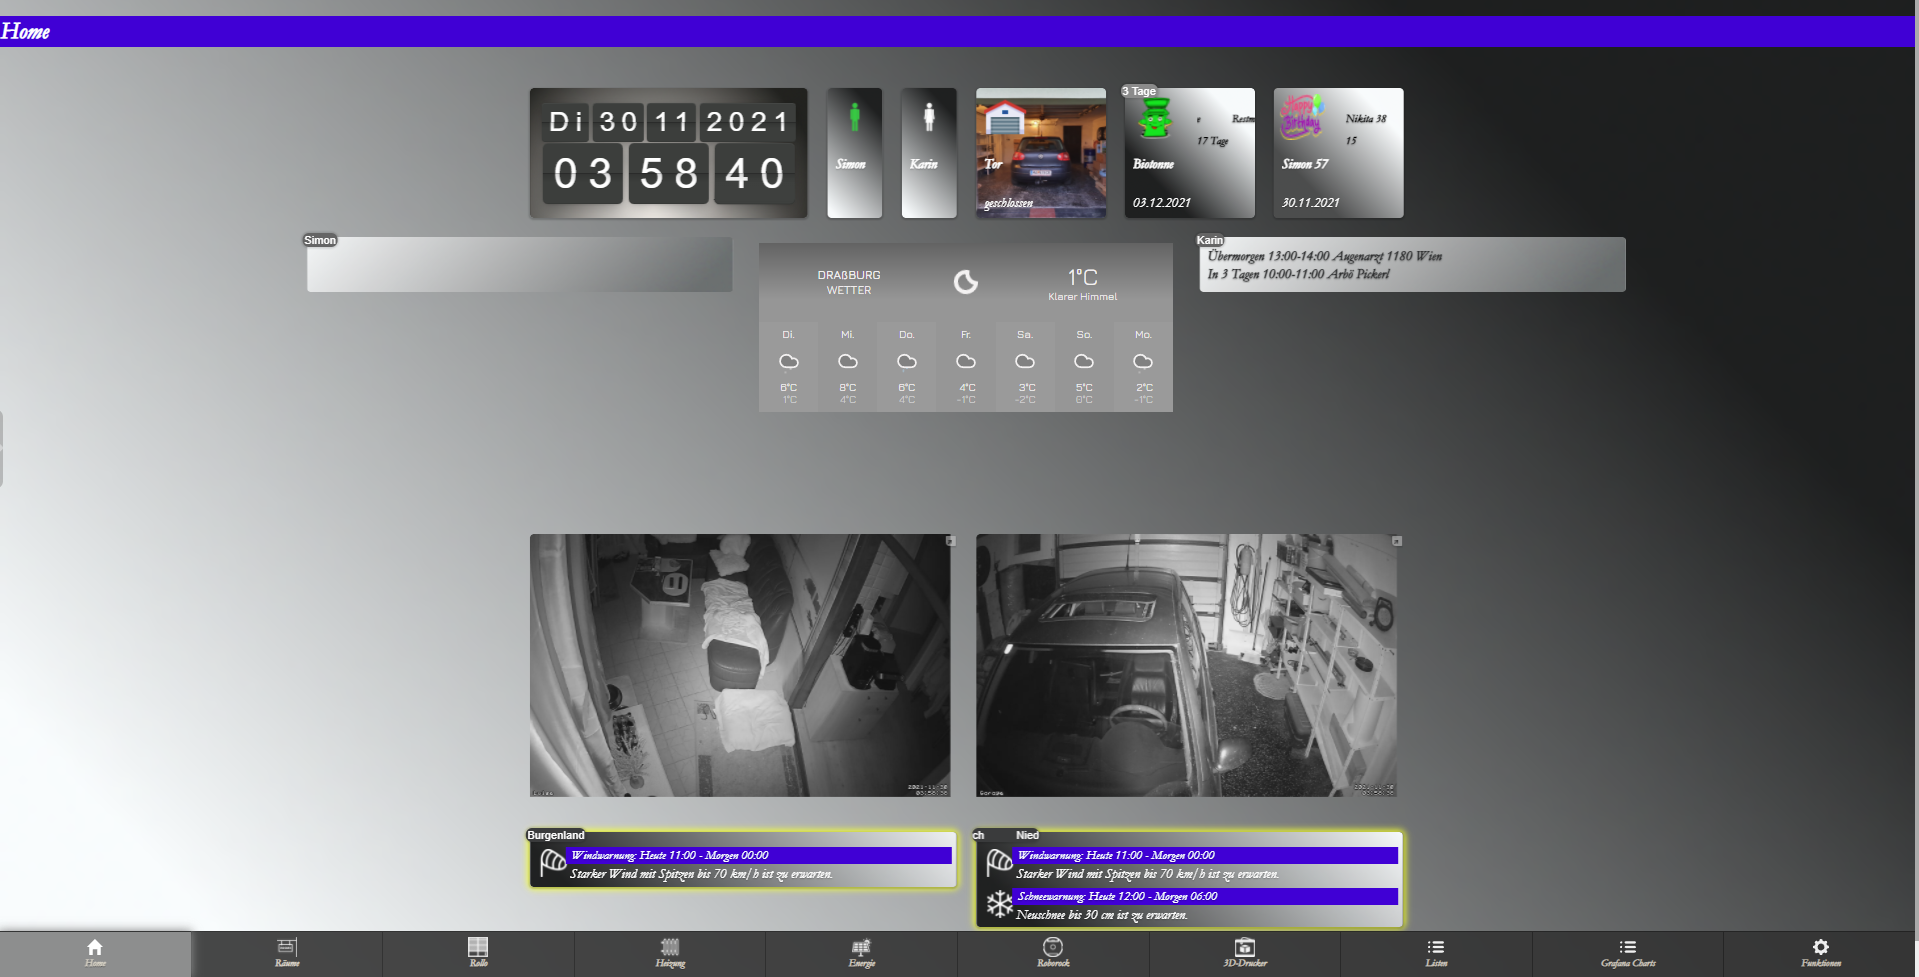Click the '30.11.2021' birthday date

1311,202
